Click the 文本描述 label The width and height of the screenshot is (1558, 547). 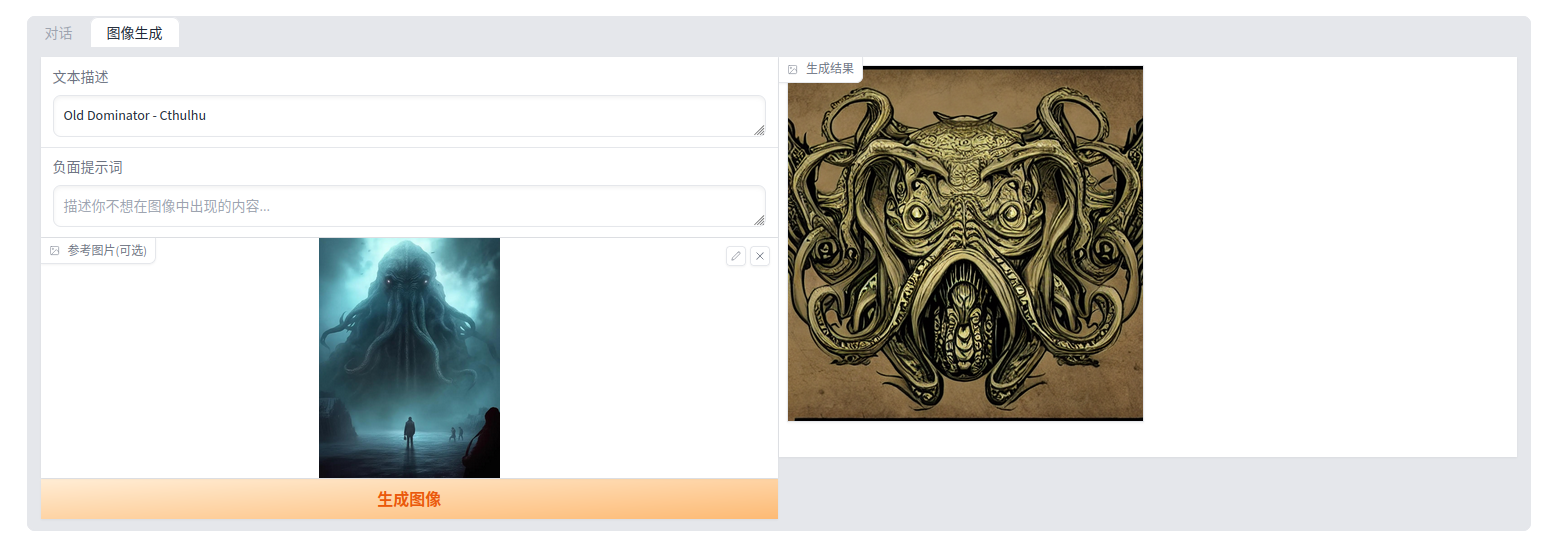tap(81, 77)
